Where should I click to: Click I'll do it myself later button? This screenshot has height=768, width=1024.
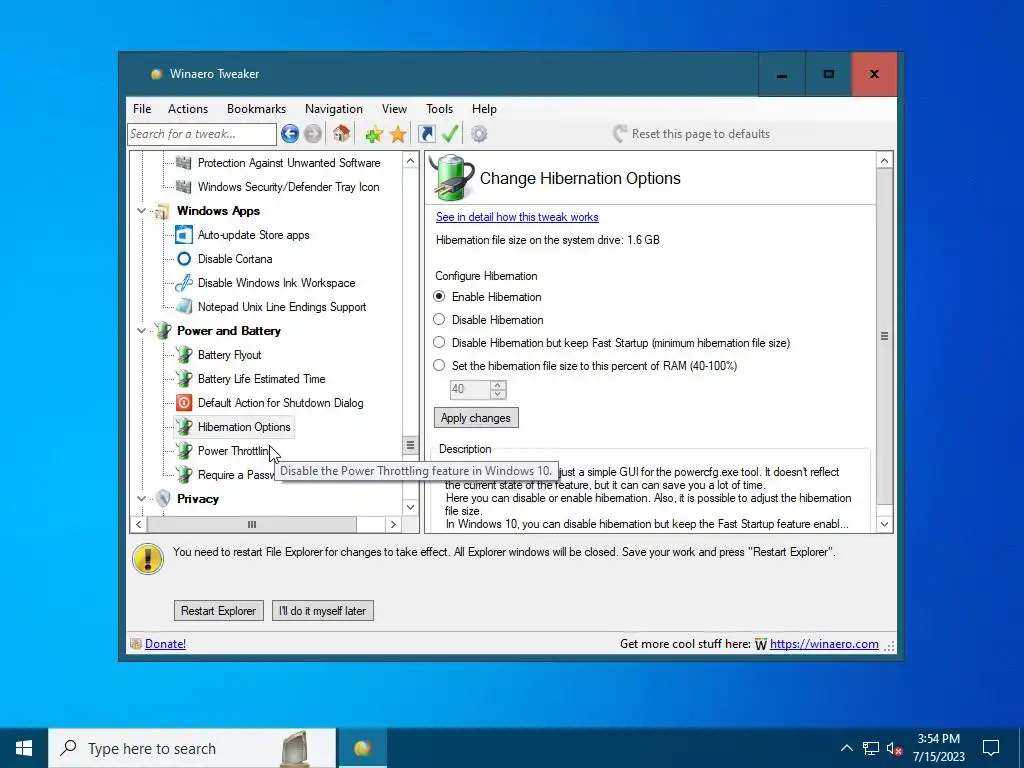[x=323, y=611]
